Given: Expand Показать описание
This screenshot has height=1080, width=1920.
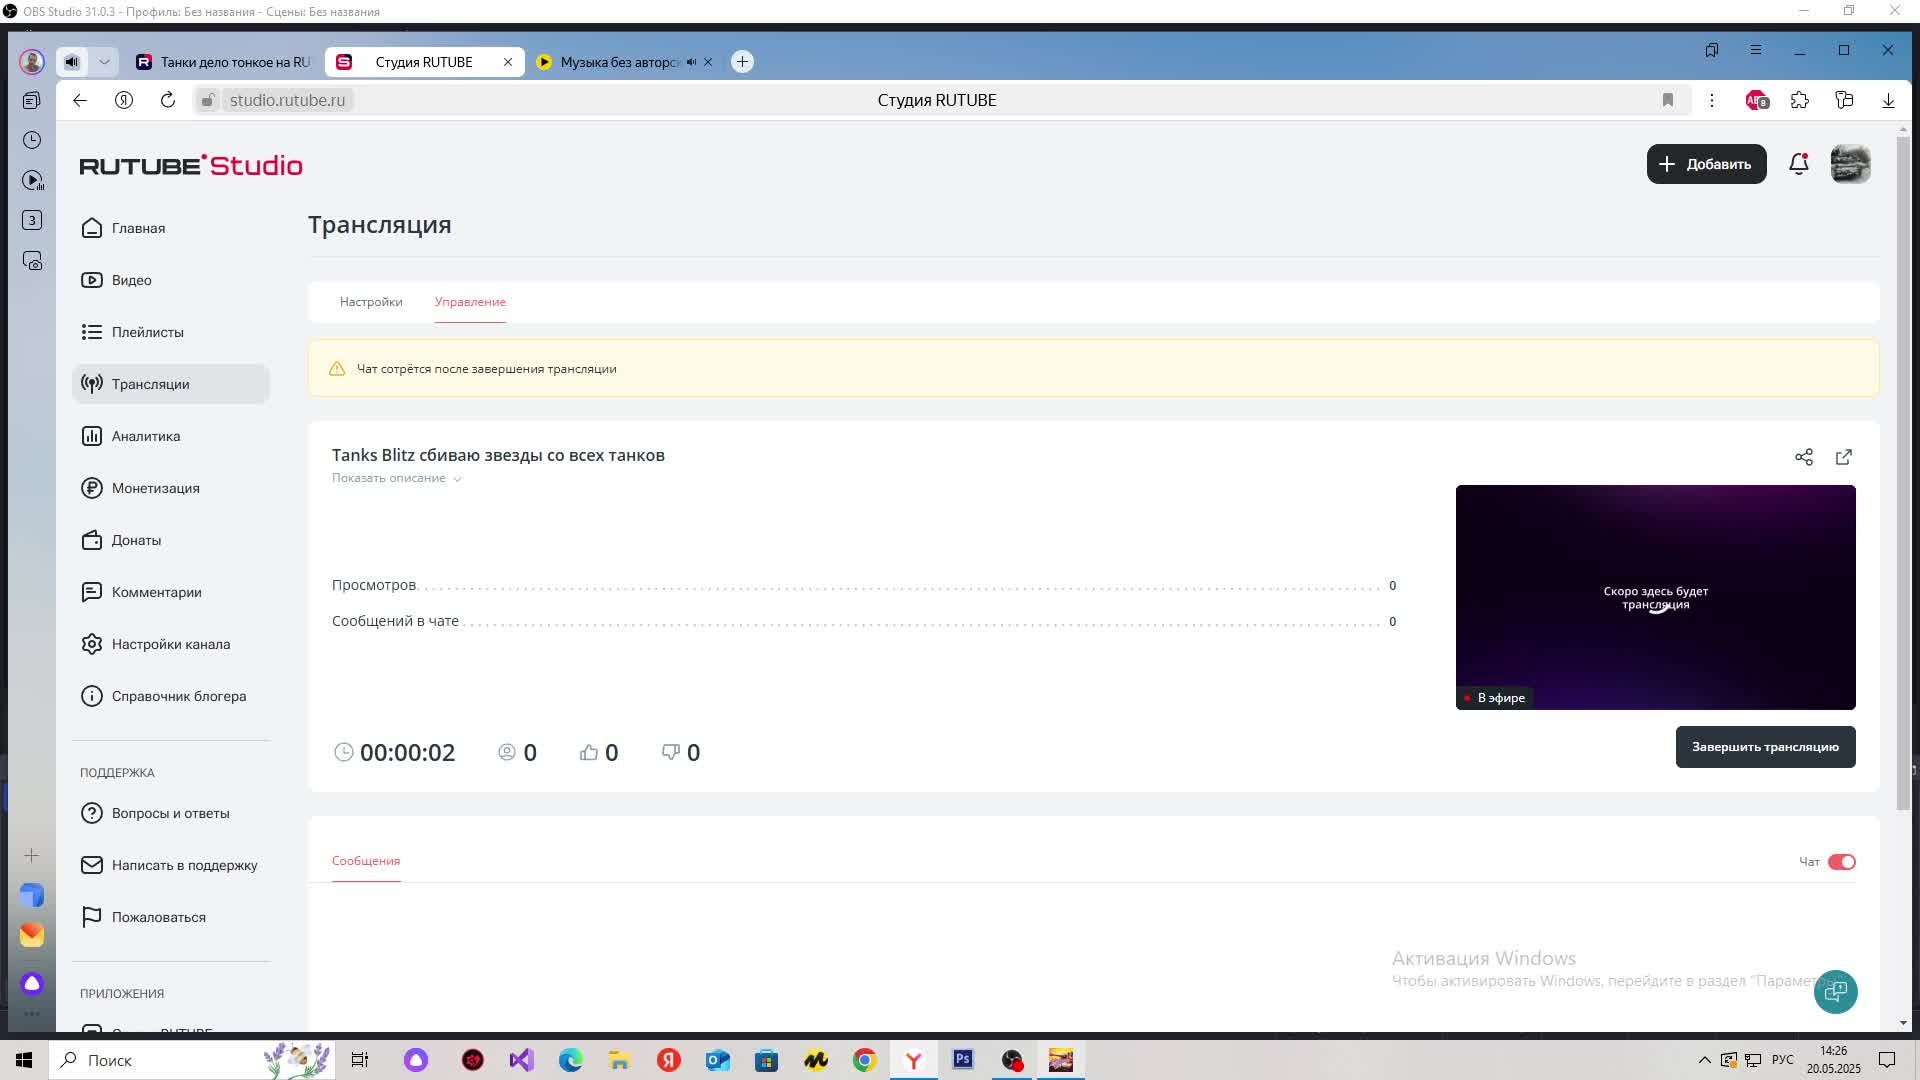Looking at the screenshot, I should coord(396,478).
